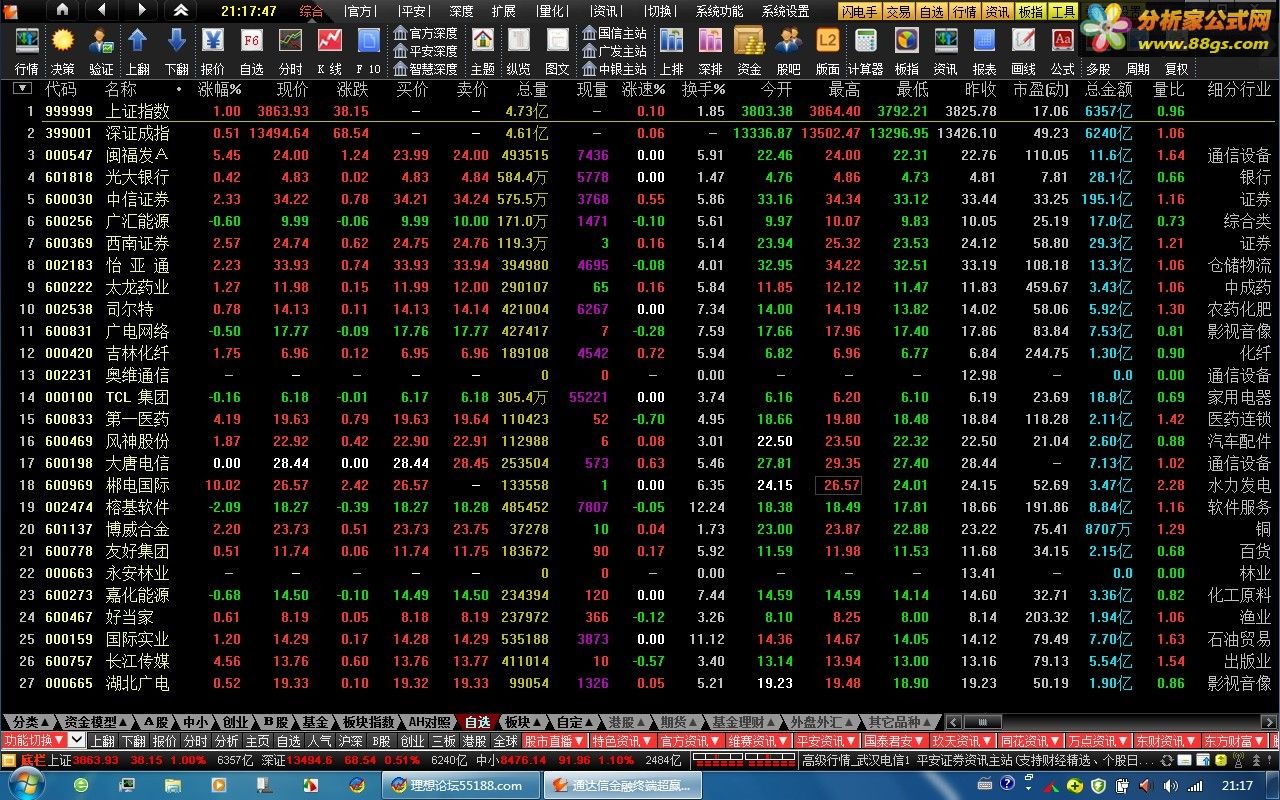Open the 切换 menu

[659, 11]
